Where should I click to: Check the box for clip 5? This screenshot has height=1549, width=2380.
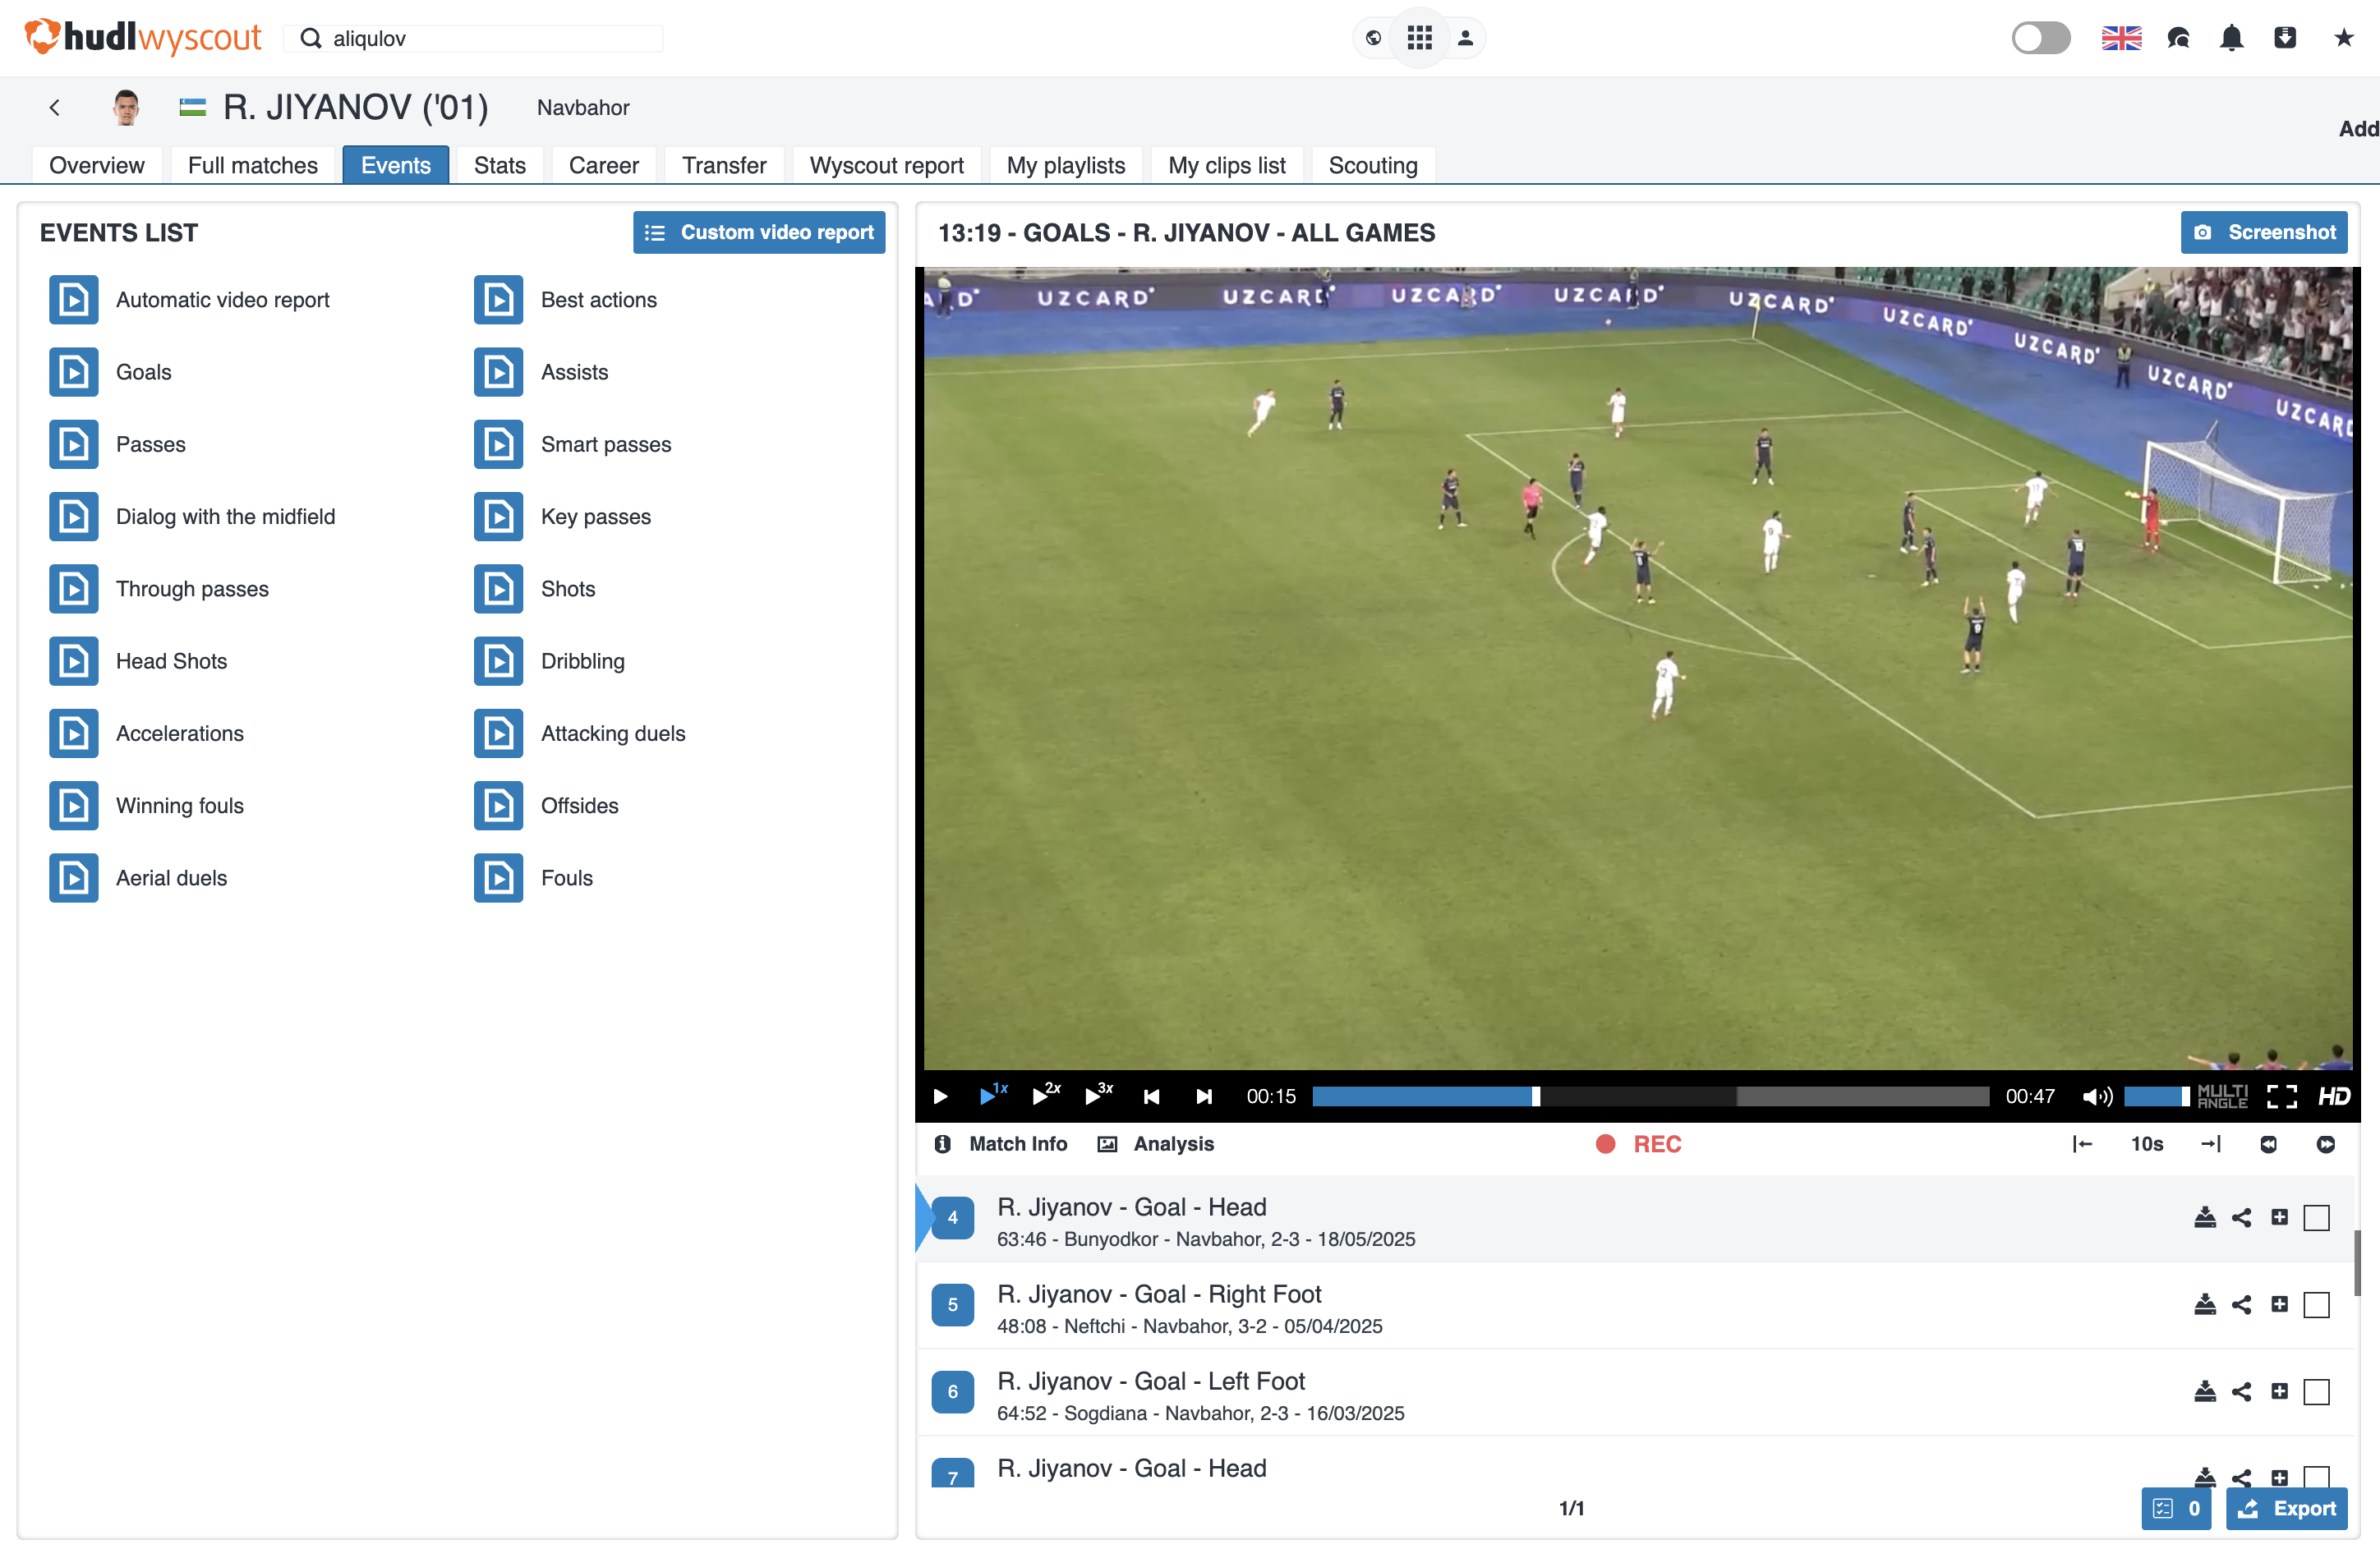click(x=2316, y=1304)
